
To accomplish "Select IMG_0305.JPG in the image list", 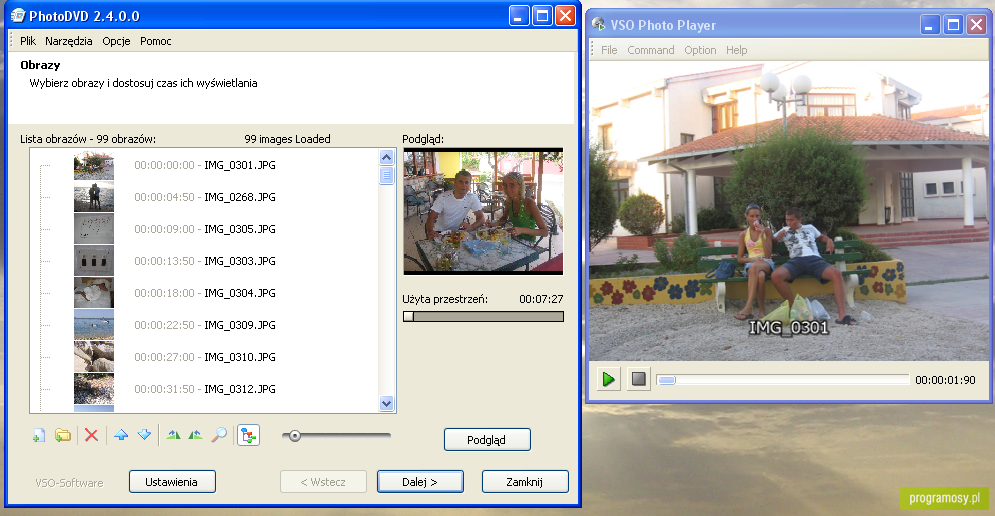I will pyautogui.click(x=240, y=229).
